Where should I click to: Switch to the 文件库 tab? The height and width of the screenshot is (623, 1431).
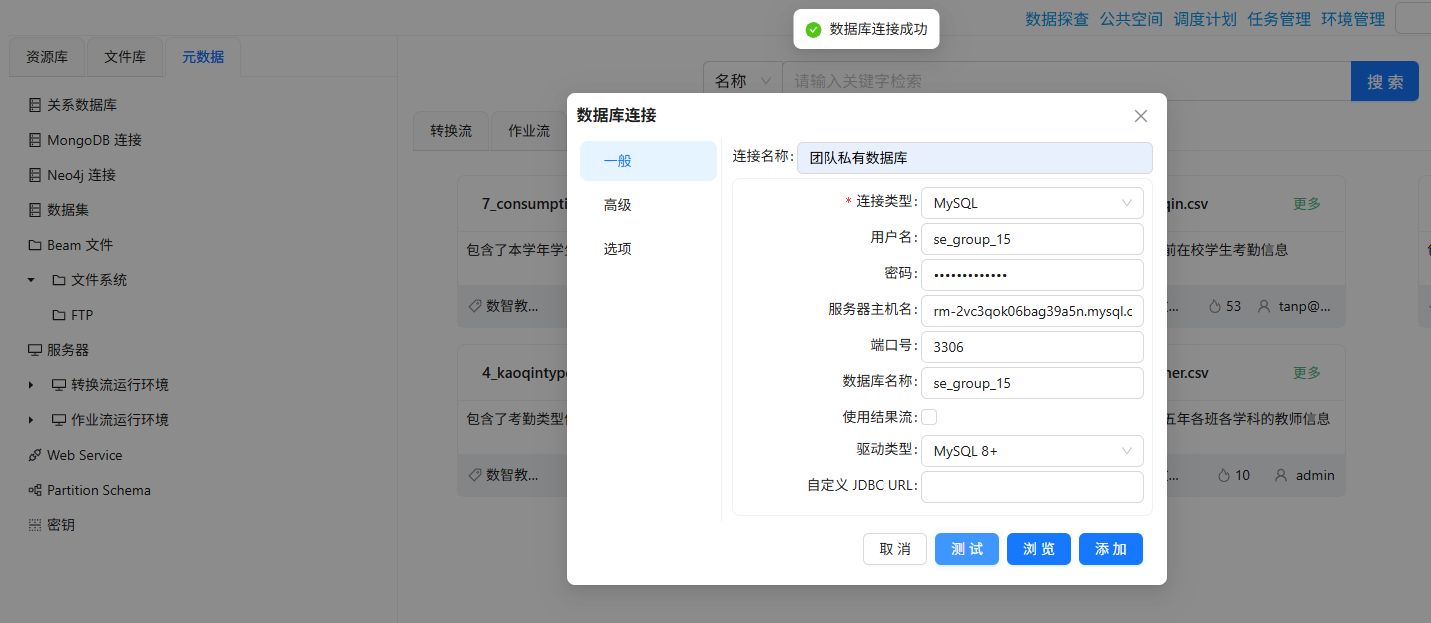125,57
